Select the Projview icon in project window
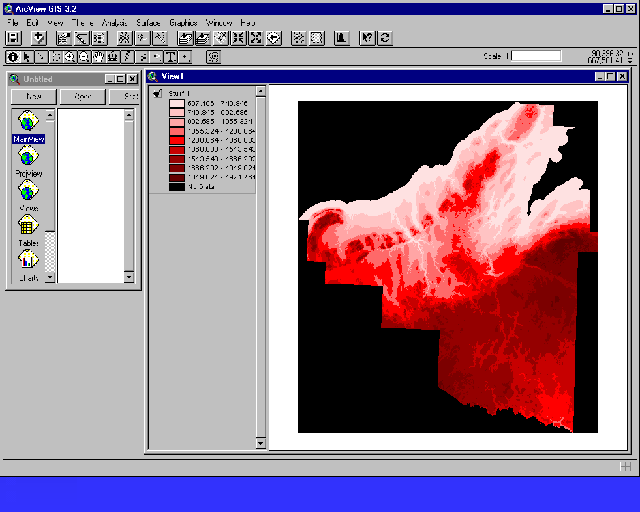The image size is (640, 512). pyautogui.click(x=28, y=157)
